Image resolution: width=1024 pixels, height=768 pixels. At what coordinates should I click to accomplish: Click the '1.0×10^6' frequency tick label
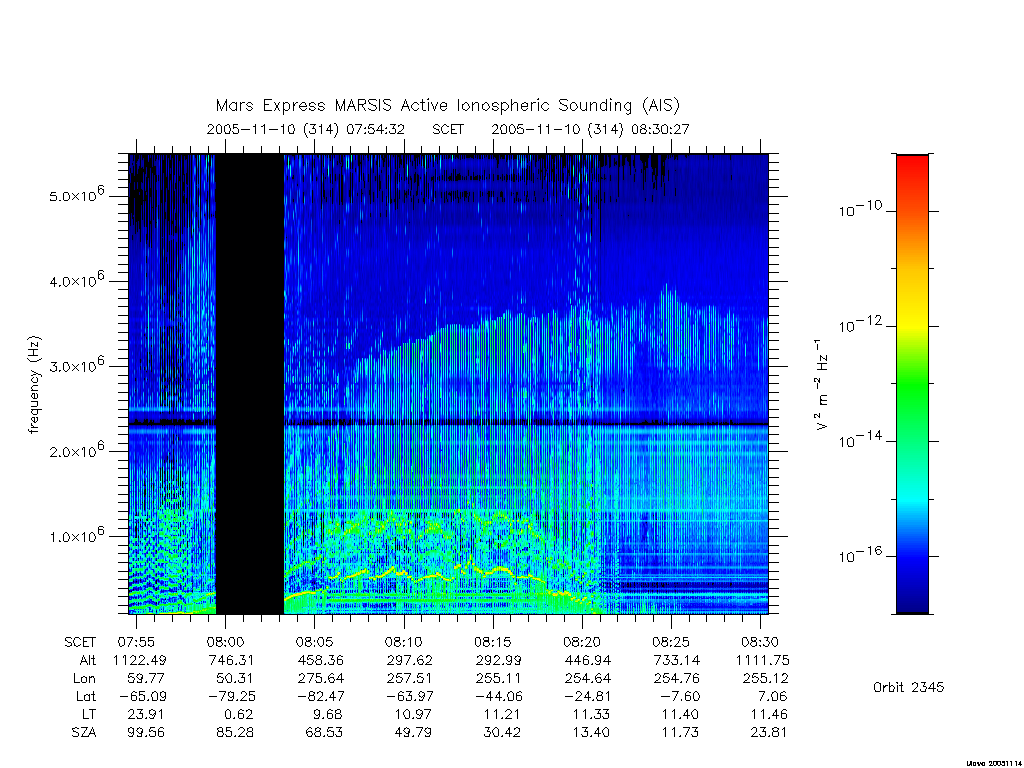coord(76,535)
